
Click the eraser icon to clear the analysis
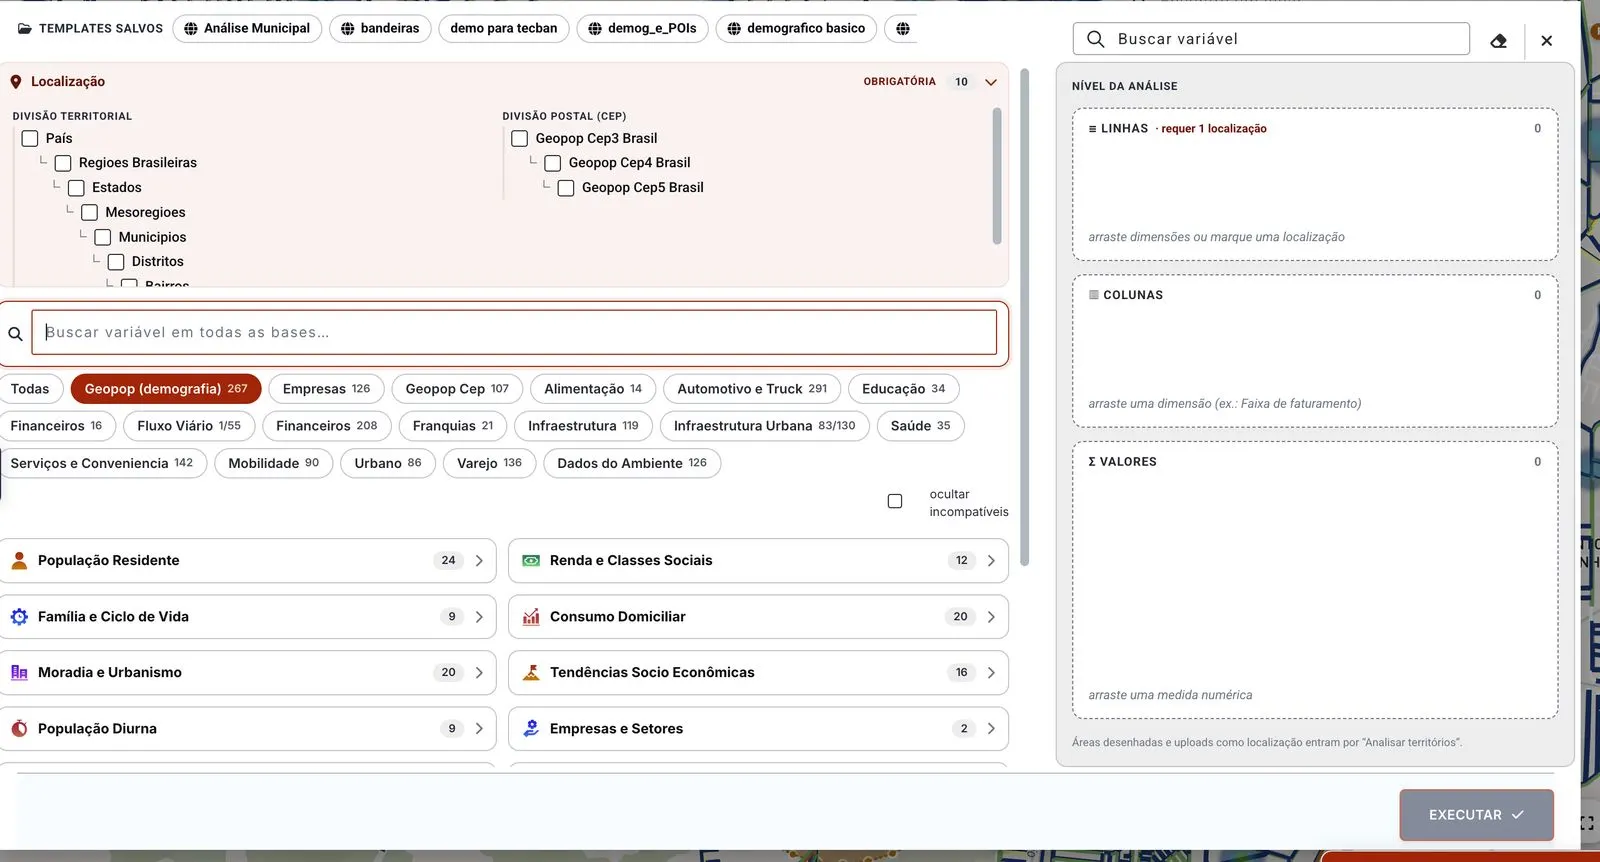(x=1498, y=41)
